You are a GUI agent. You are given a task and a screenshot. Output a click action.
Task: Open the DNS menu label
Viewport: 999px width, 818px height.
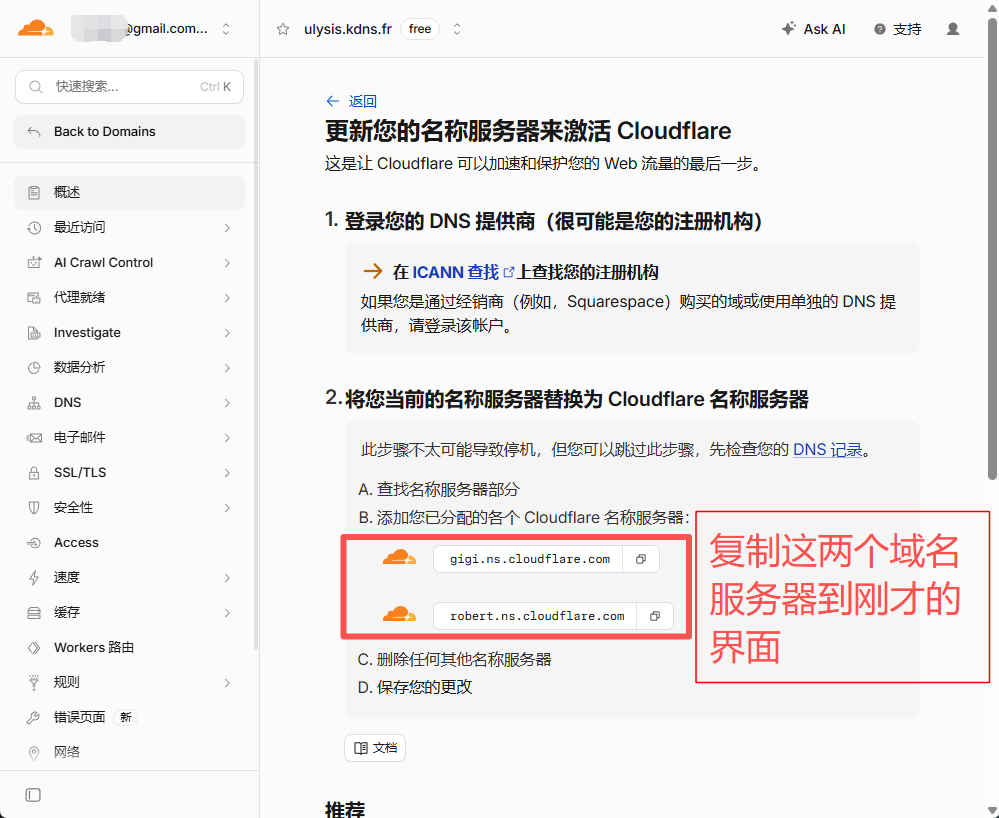(x=68, y=403)
